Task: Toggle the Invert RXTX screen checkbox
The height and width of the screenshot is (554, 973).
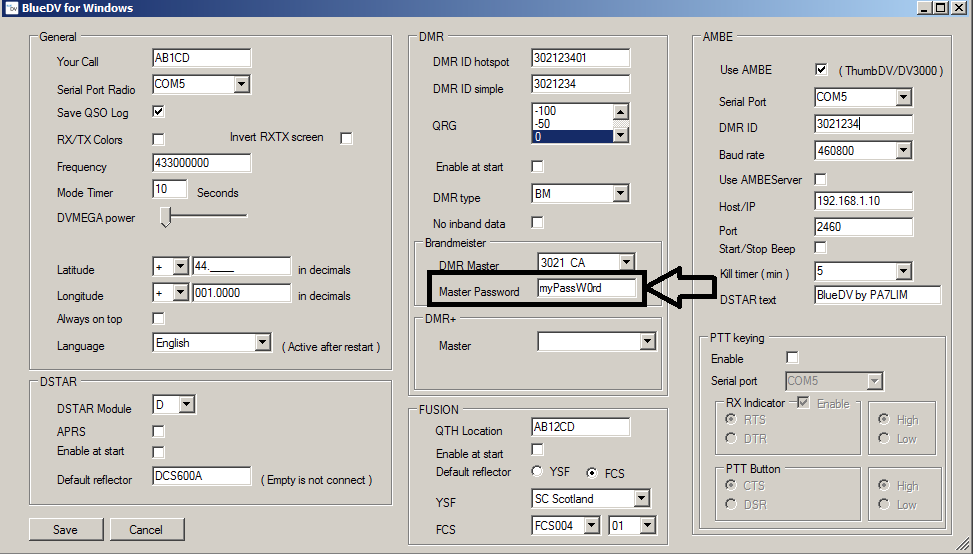Action: pos(346,138)
